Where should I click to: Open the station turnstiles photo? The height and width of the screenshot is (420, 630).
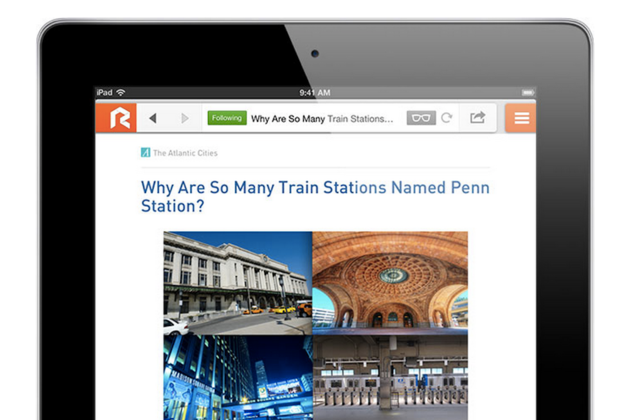[390, 376]
